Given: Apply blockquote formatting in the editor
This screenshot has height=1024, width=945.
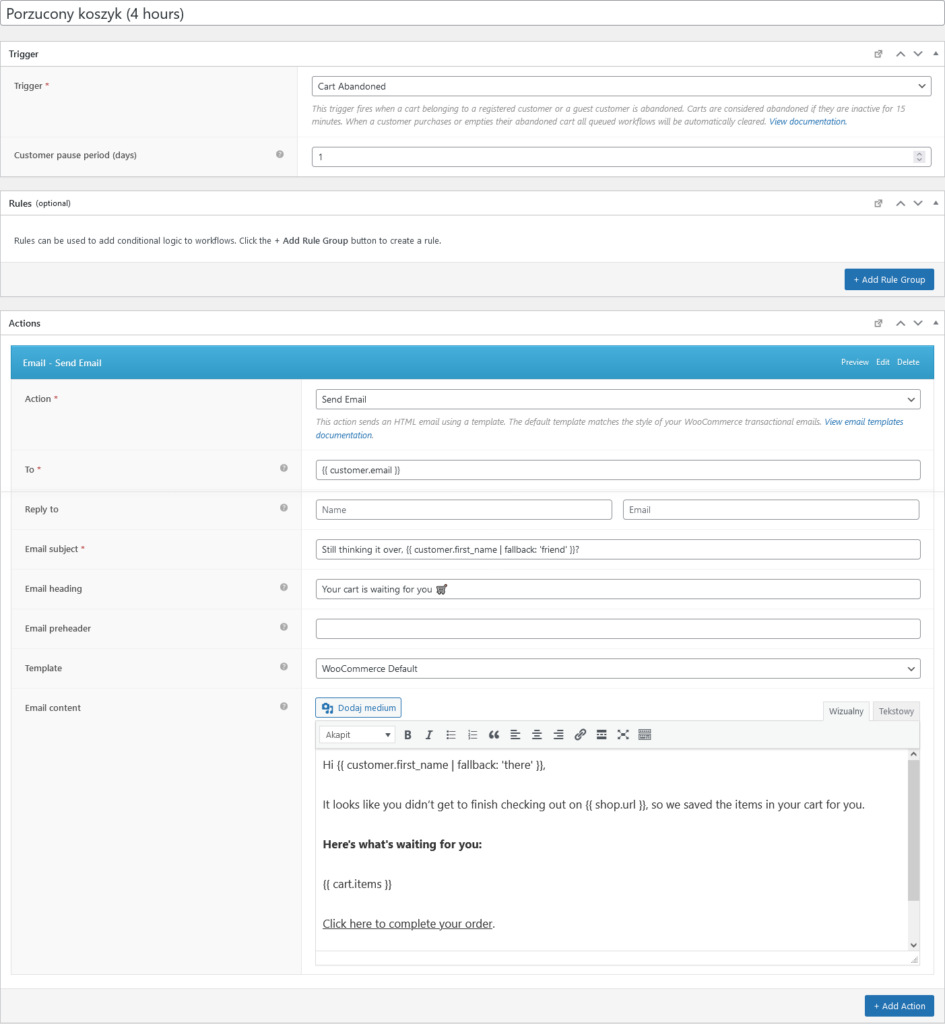Looking at the screenshot, I should 494,735.
